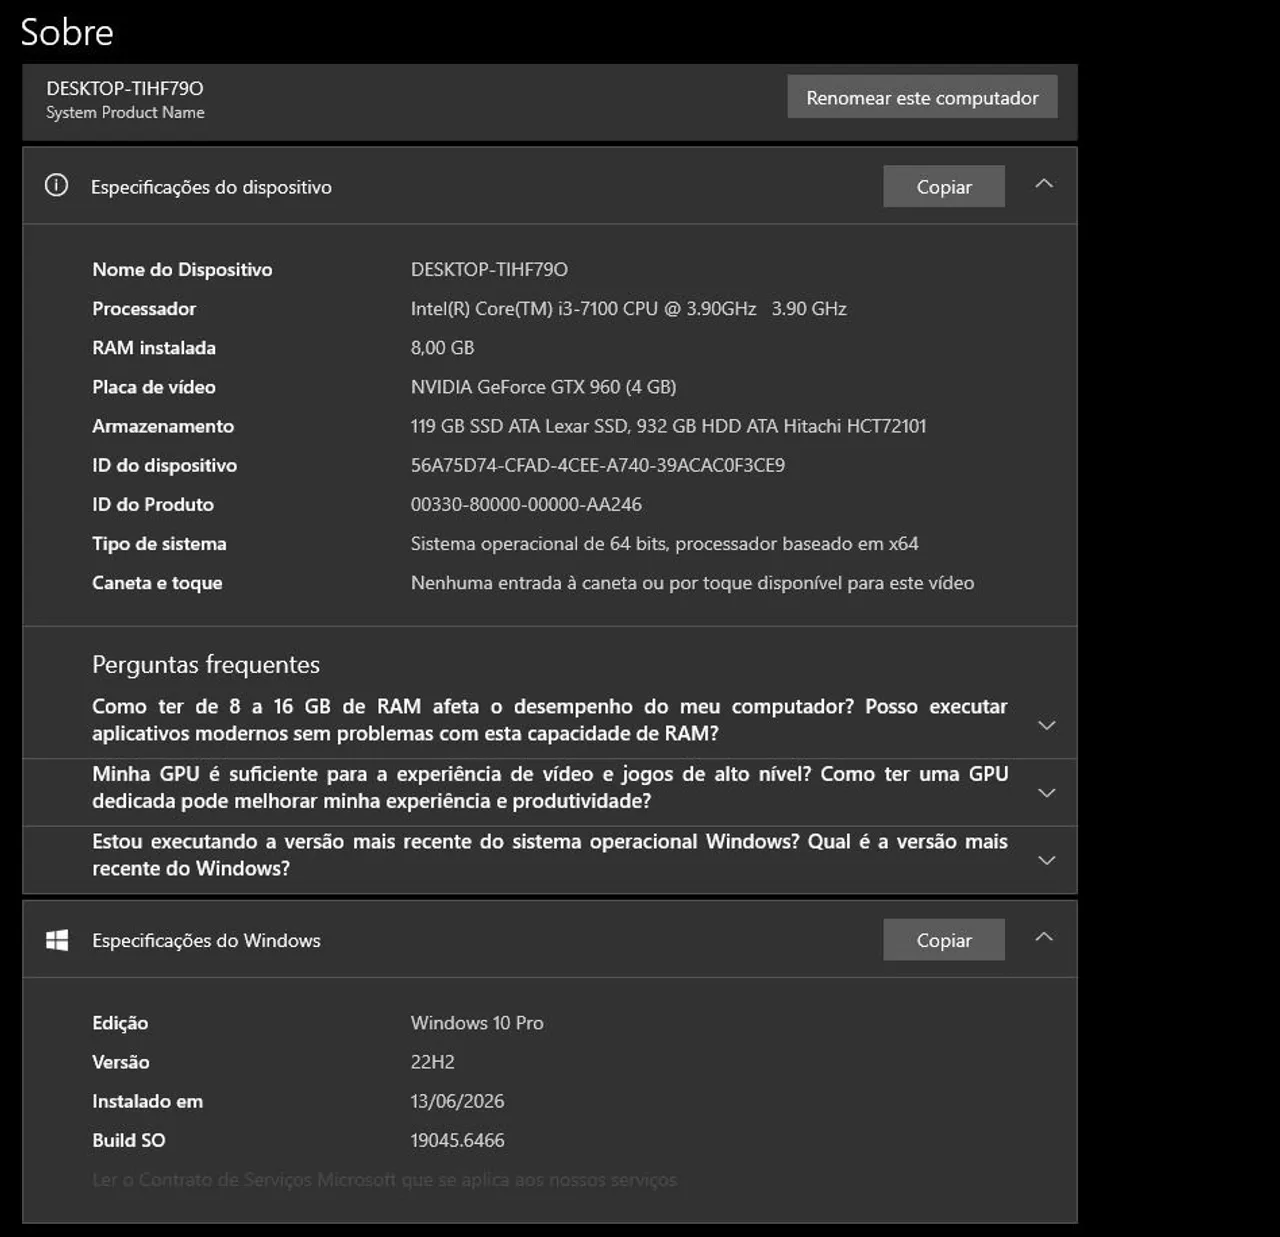This screenshot has width=1280, height=1237.
Task: Copy the device specifications
Action: point(944,186)
